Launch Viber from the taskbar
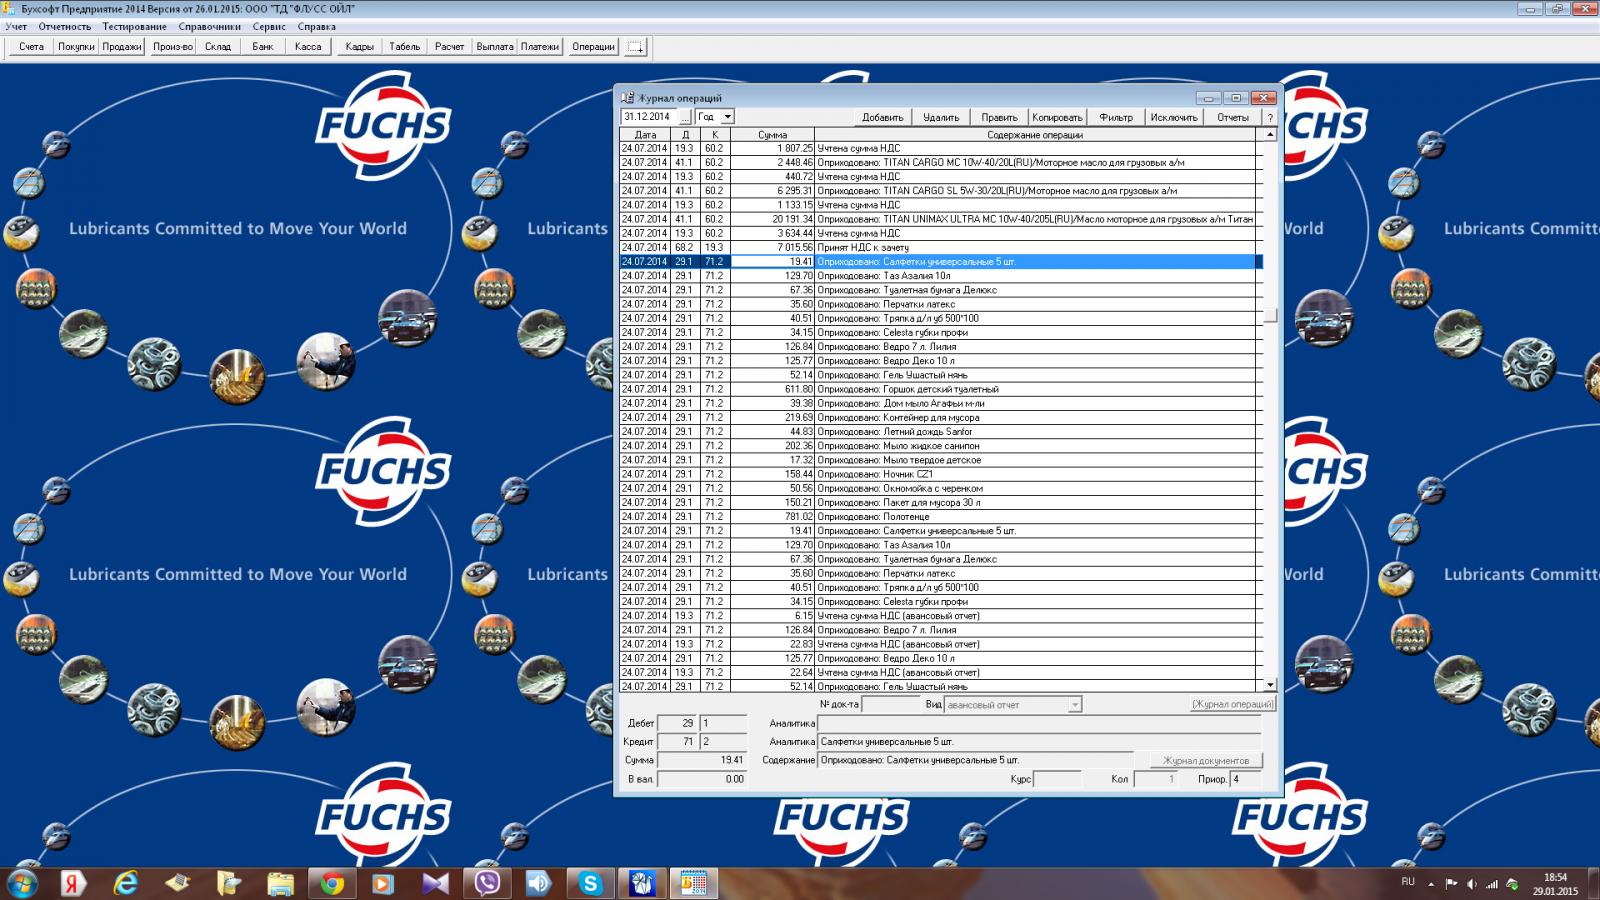Viewport: 1600px width, 900px height. coord(487,883)
